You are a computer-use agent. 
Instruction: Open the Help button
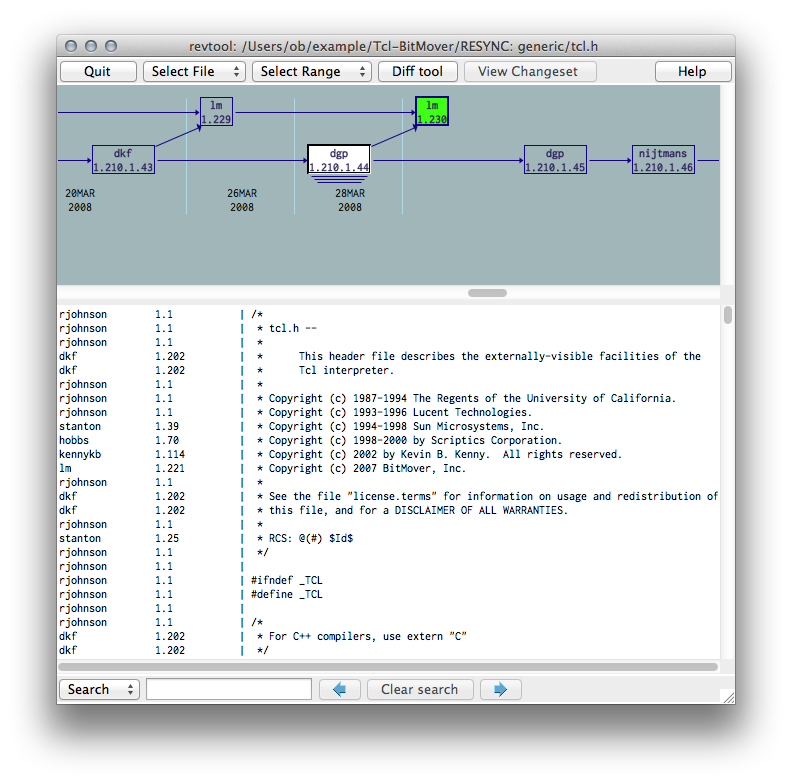click(x=692, y=72)
